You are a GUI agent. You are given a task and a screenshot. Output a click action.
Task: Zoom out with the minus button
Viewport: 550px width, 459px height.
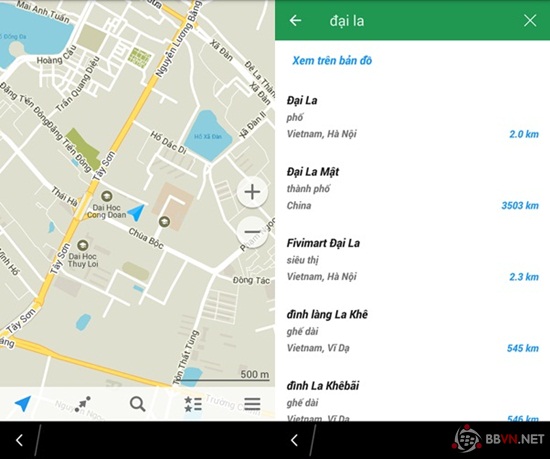[252, 232]
